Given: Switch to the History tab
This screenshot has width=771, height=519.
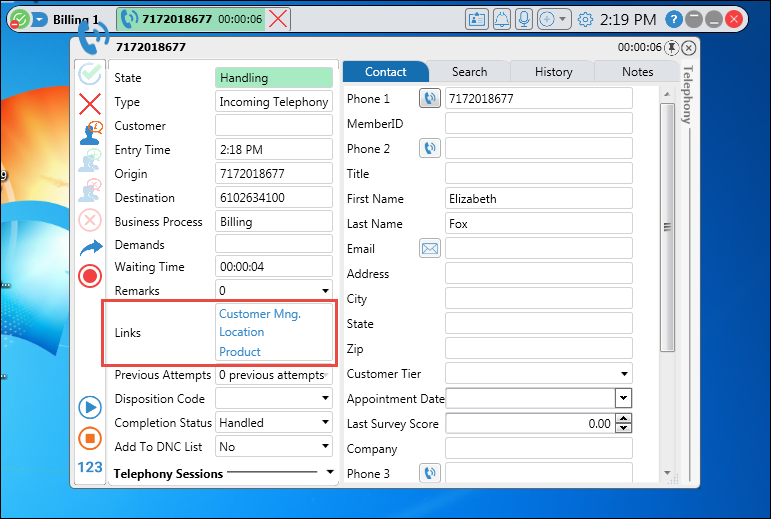Looking at the screenshot, I should coord(553,72).
